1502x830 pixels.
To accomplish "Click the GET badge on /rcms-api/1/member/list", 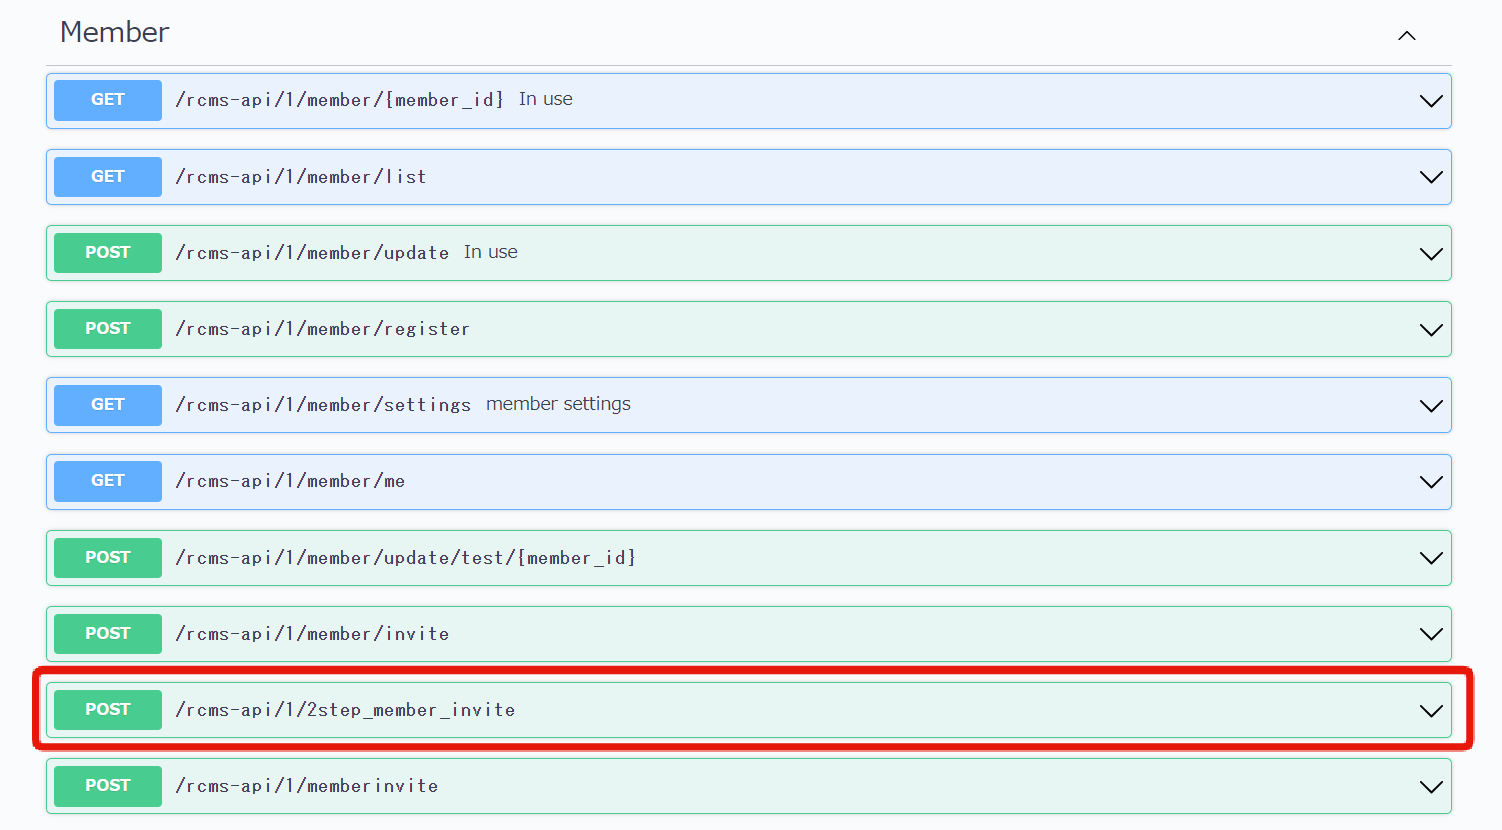I will (x=107, y=176).
